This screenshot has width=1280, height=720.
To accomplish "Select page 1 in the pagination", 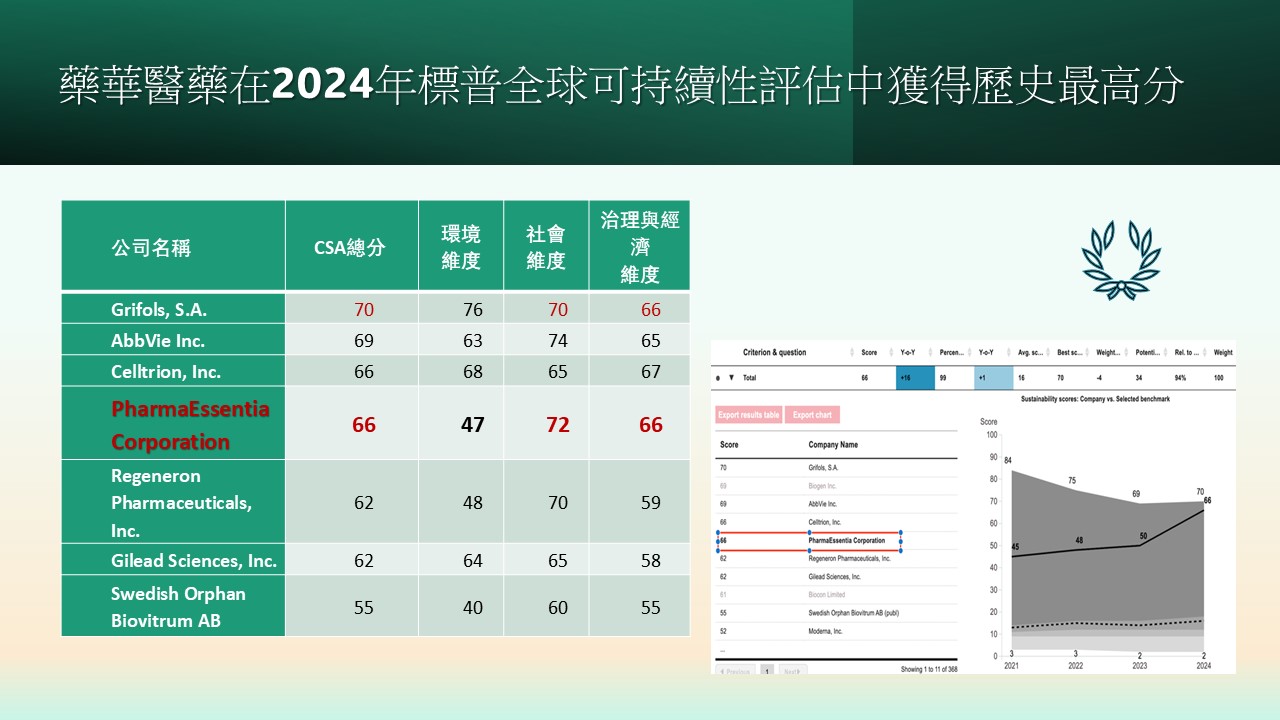I will [767, 671].
